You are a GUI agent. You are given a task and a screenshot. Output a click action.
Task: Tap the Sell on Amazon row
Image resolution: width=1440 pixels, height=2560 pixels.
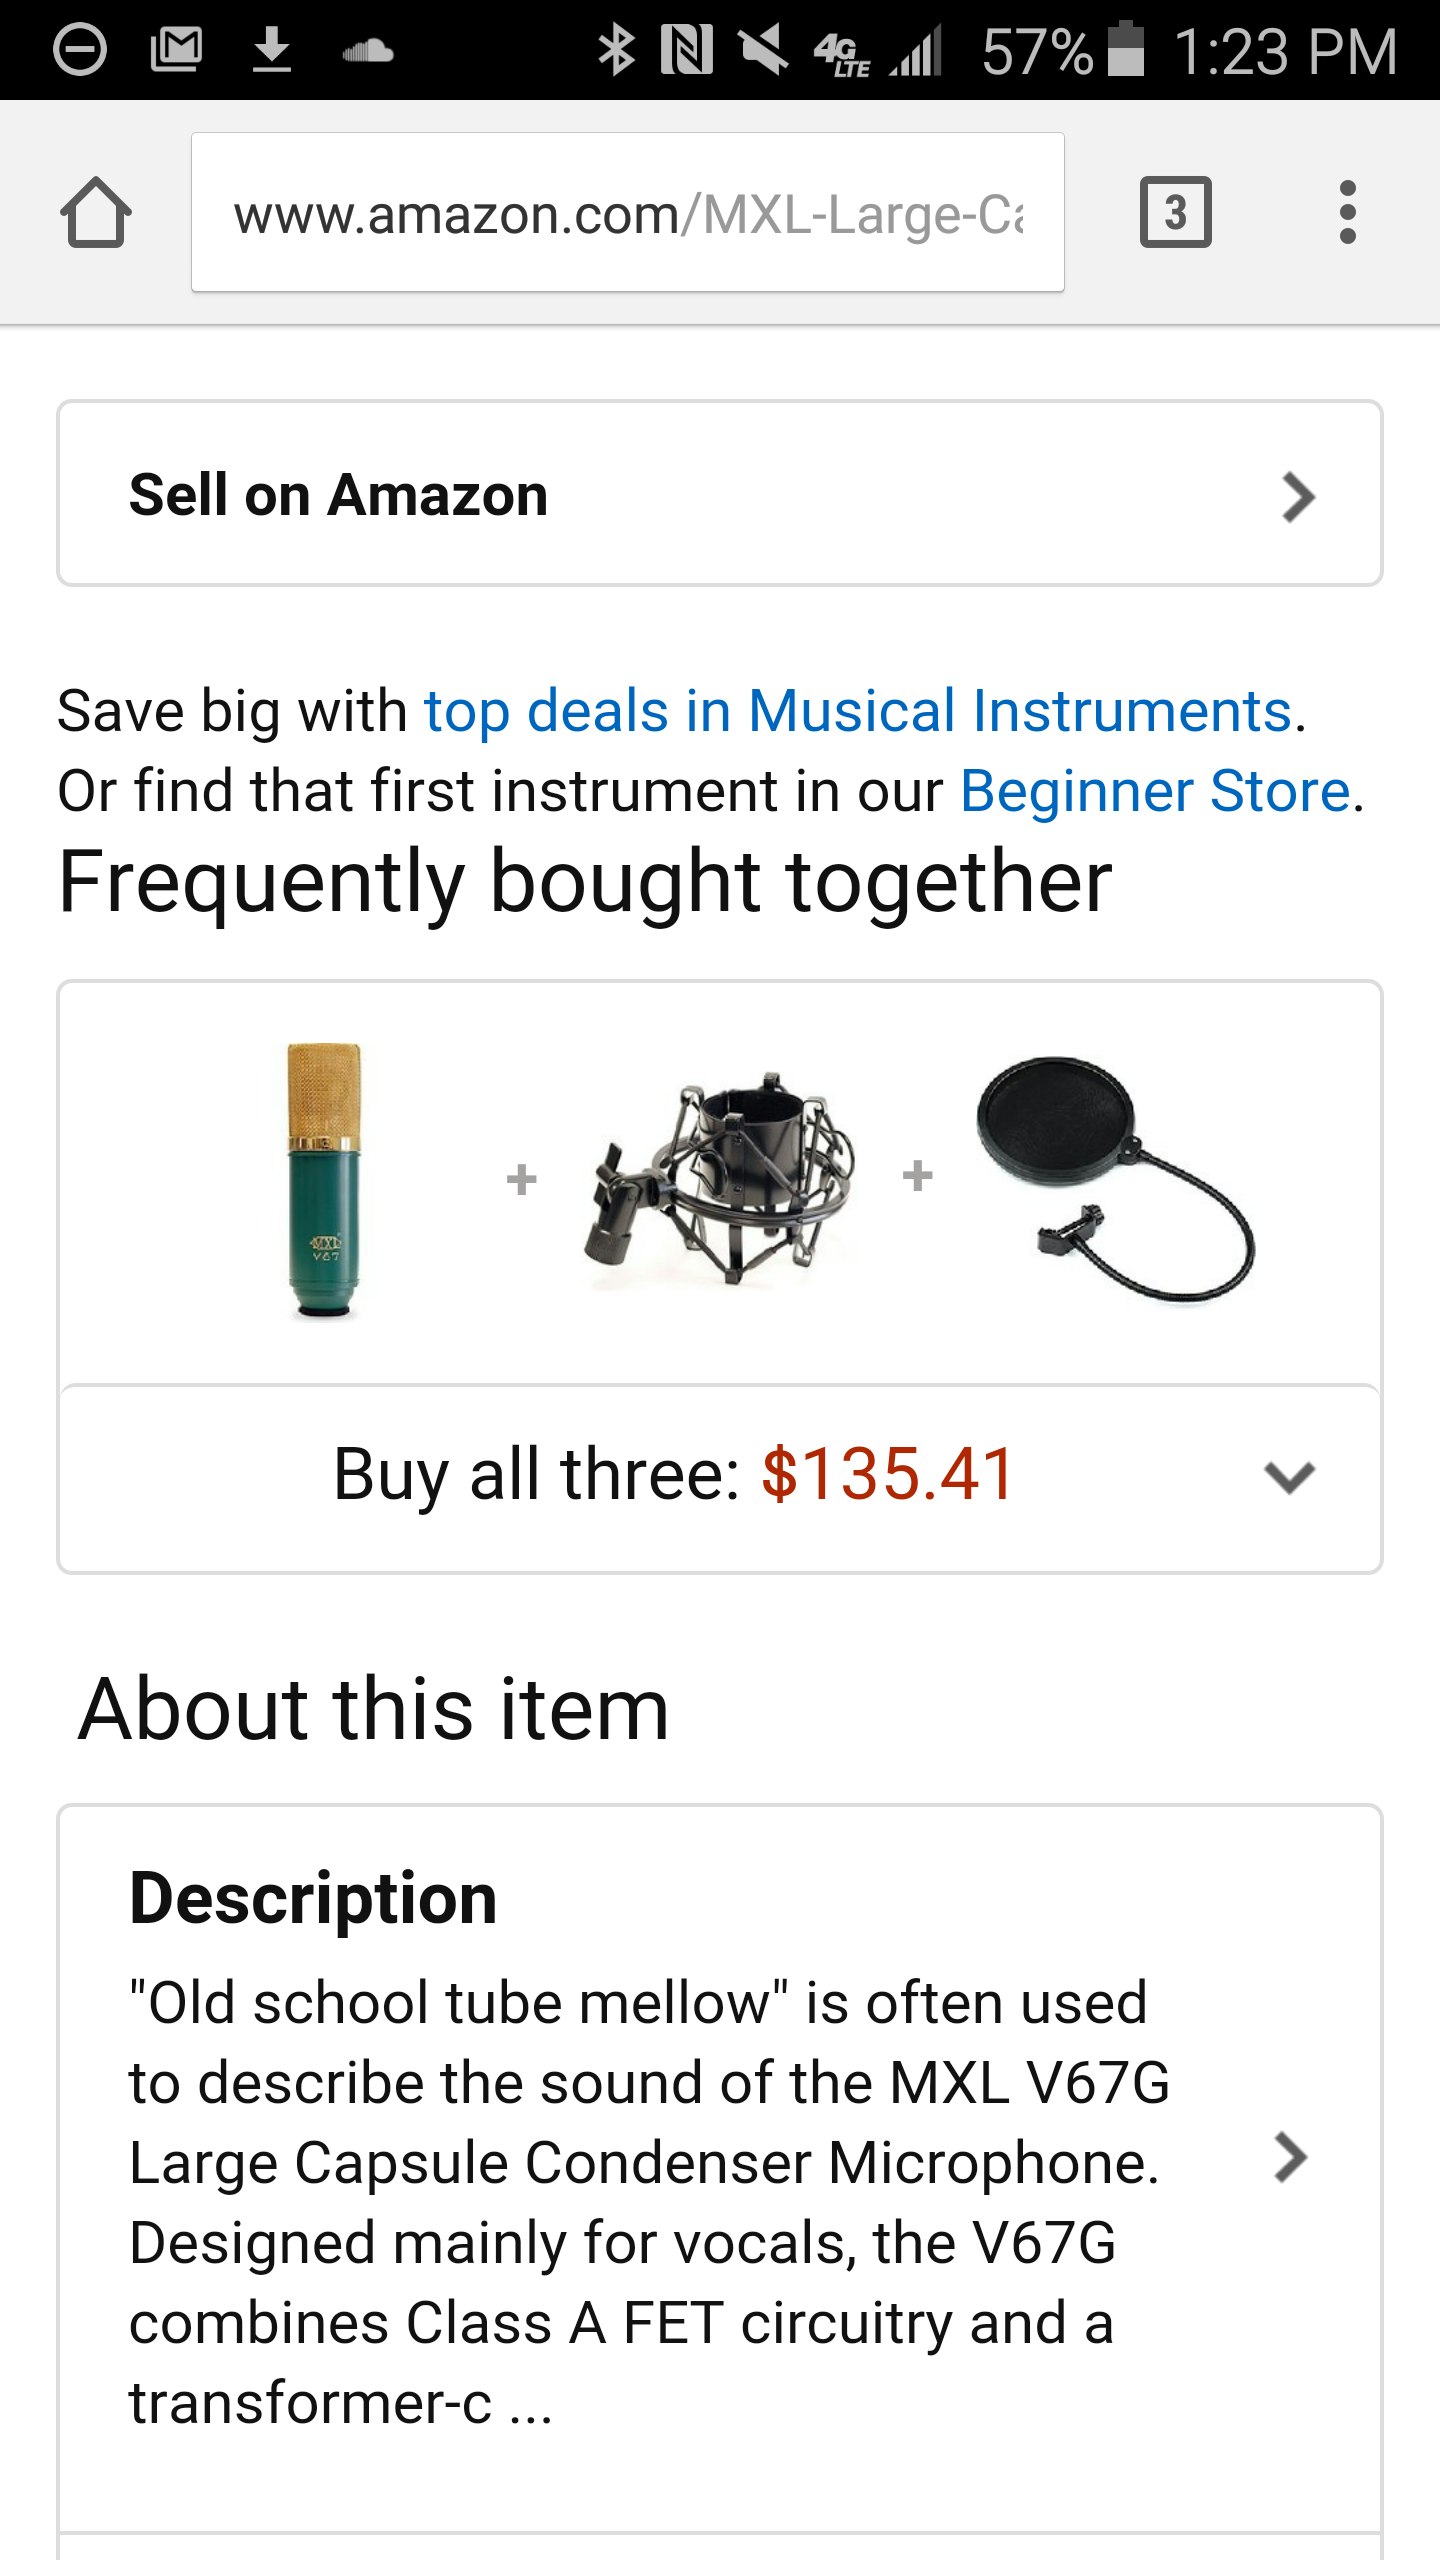(x=600, y=494)
